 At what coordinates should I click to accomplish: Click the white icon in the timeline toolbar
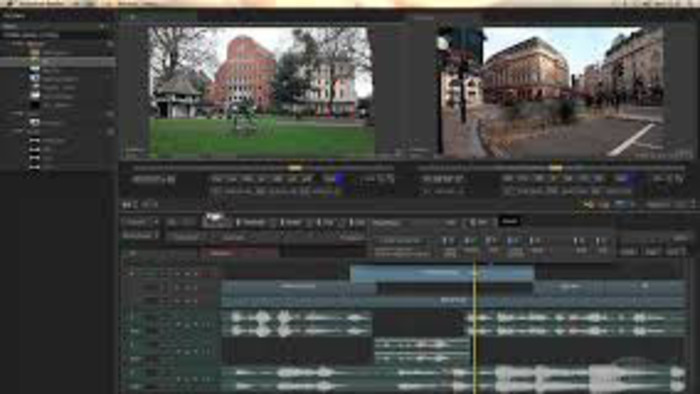pos(214,220)
